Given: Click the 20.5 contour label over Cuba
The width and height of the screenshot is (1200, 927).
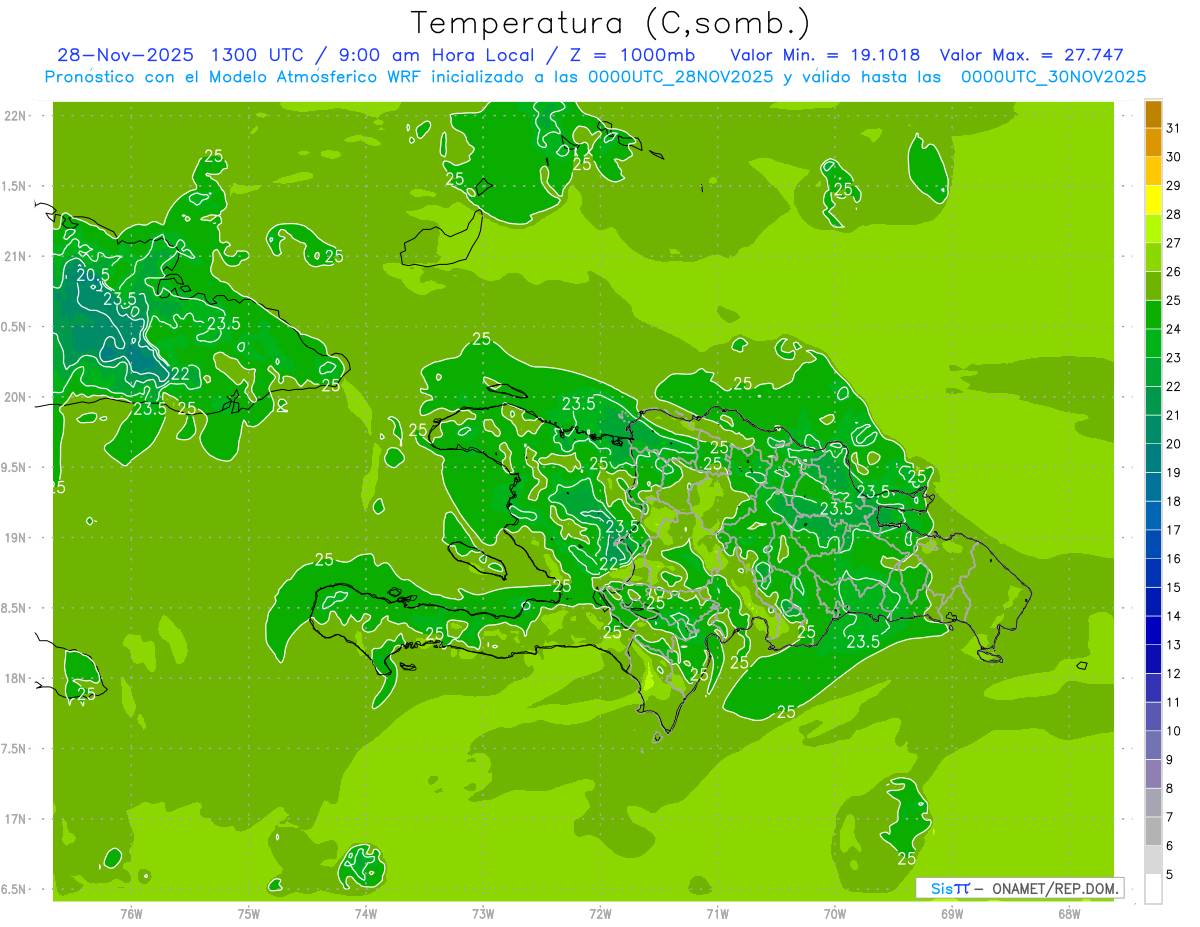Looking at the screenshot, I should (x=93, y=275).
